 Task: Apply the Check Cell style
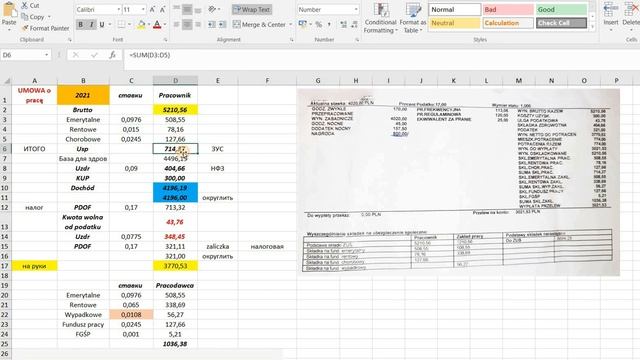coord(561,23)
